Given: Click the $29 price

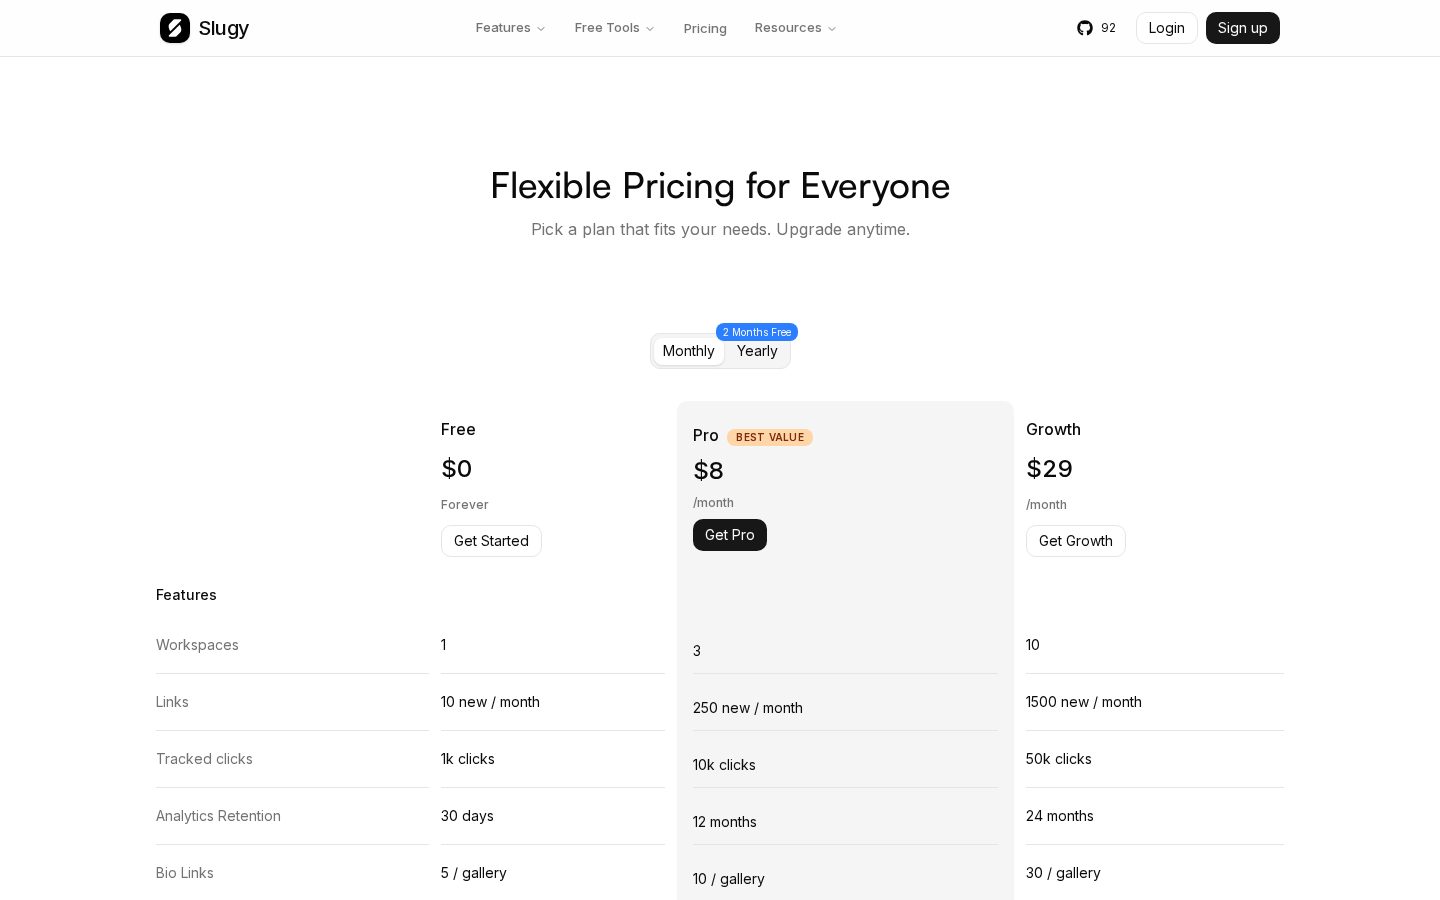Looking at the screenshot, I should tap(1049, 468).
